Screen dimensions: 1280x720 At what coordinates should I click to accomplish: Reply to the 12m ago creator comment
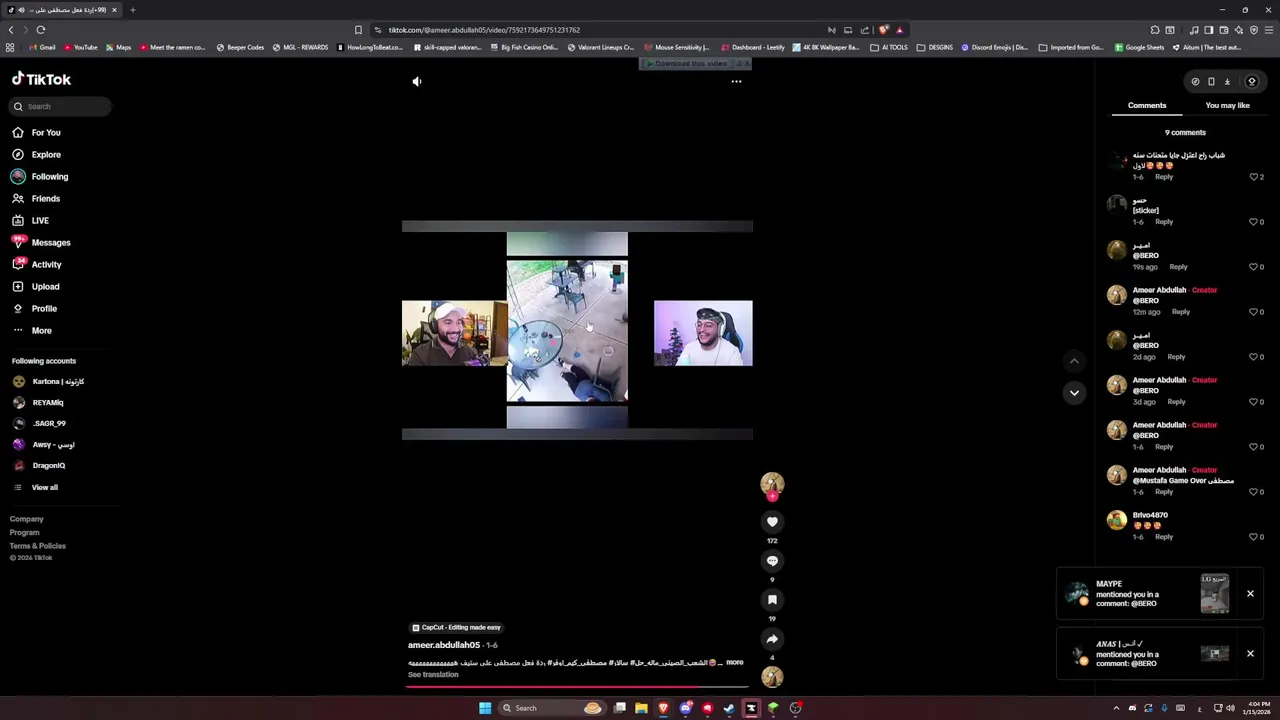pyautogui.click(x=1181, y=312)
